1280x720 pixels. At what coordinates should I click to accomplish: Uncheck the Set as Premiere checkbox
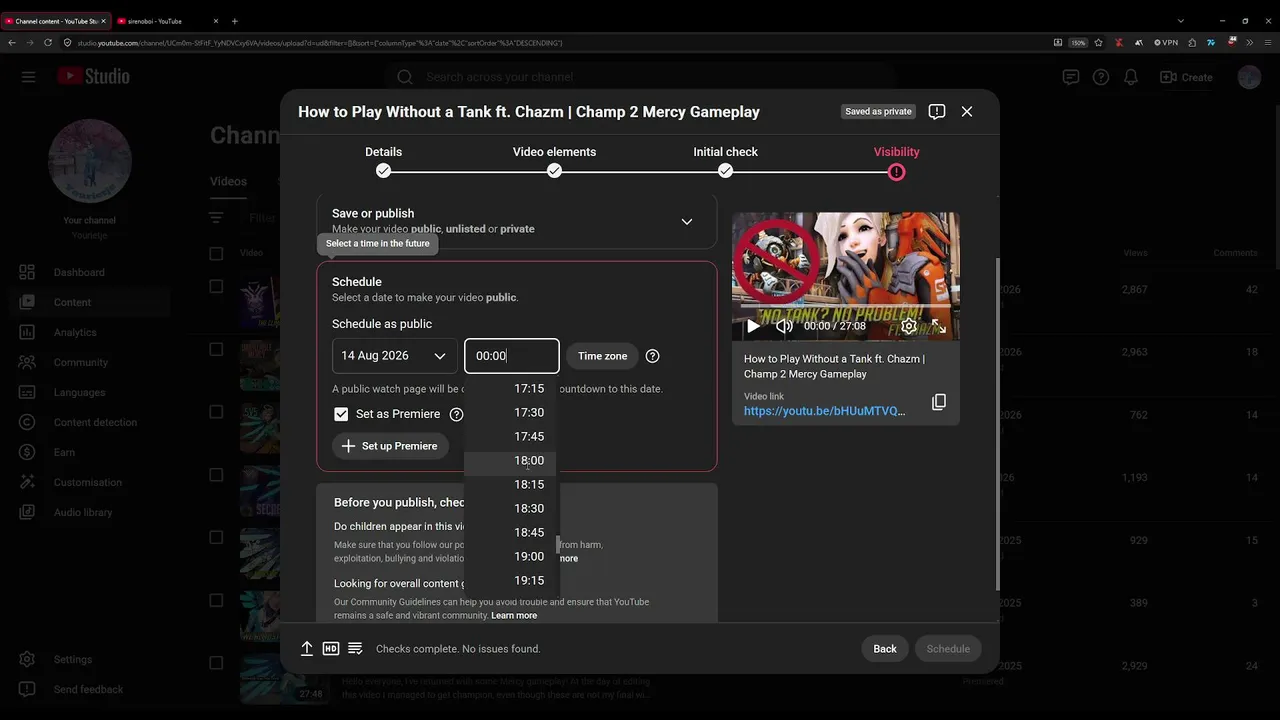click(341, 414)
